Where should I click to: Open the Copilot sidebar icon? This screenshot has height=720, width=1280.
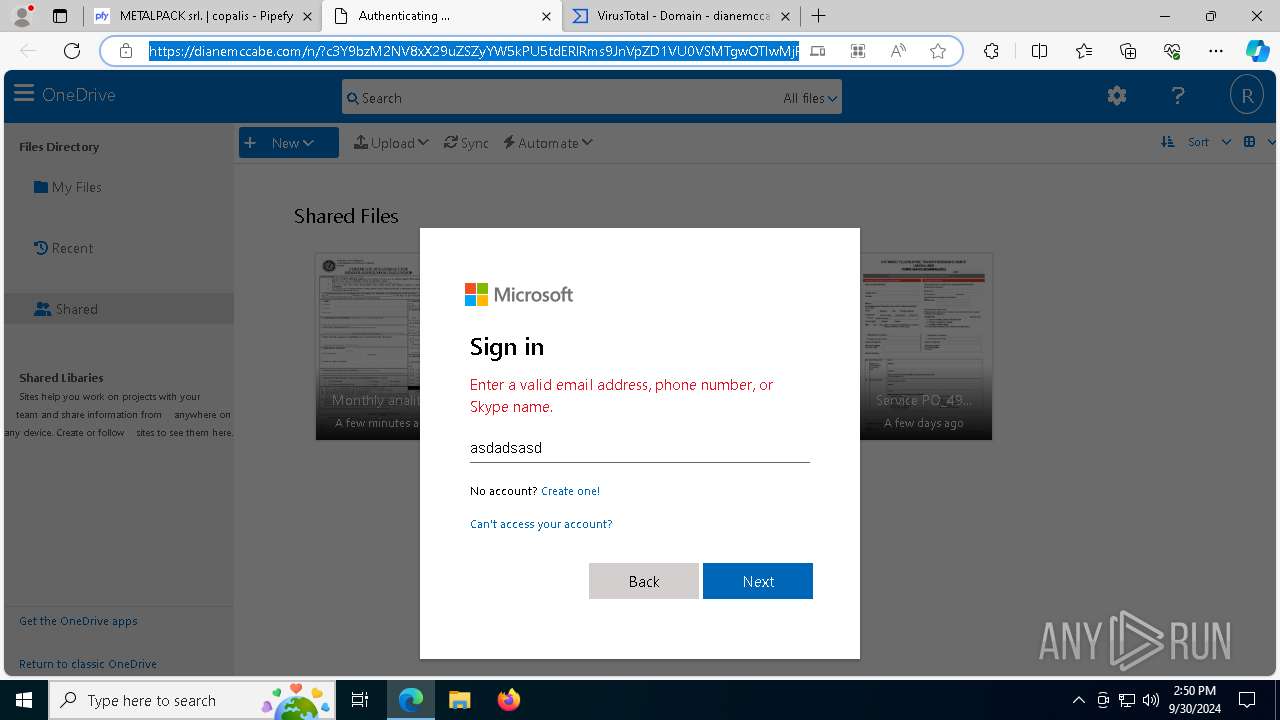(1257, 51)
